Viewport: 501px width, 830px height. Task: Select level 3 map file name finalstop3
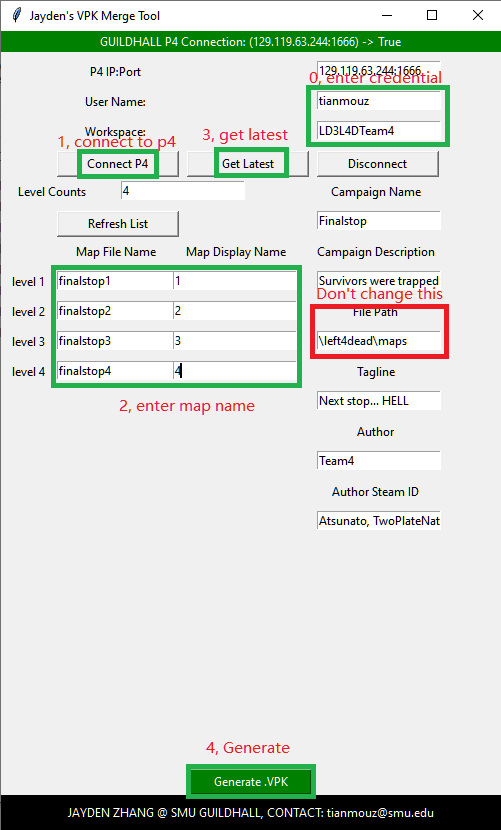[115, 341]
